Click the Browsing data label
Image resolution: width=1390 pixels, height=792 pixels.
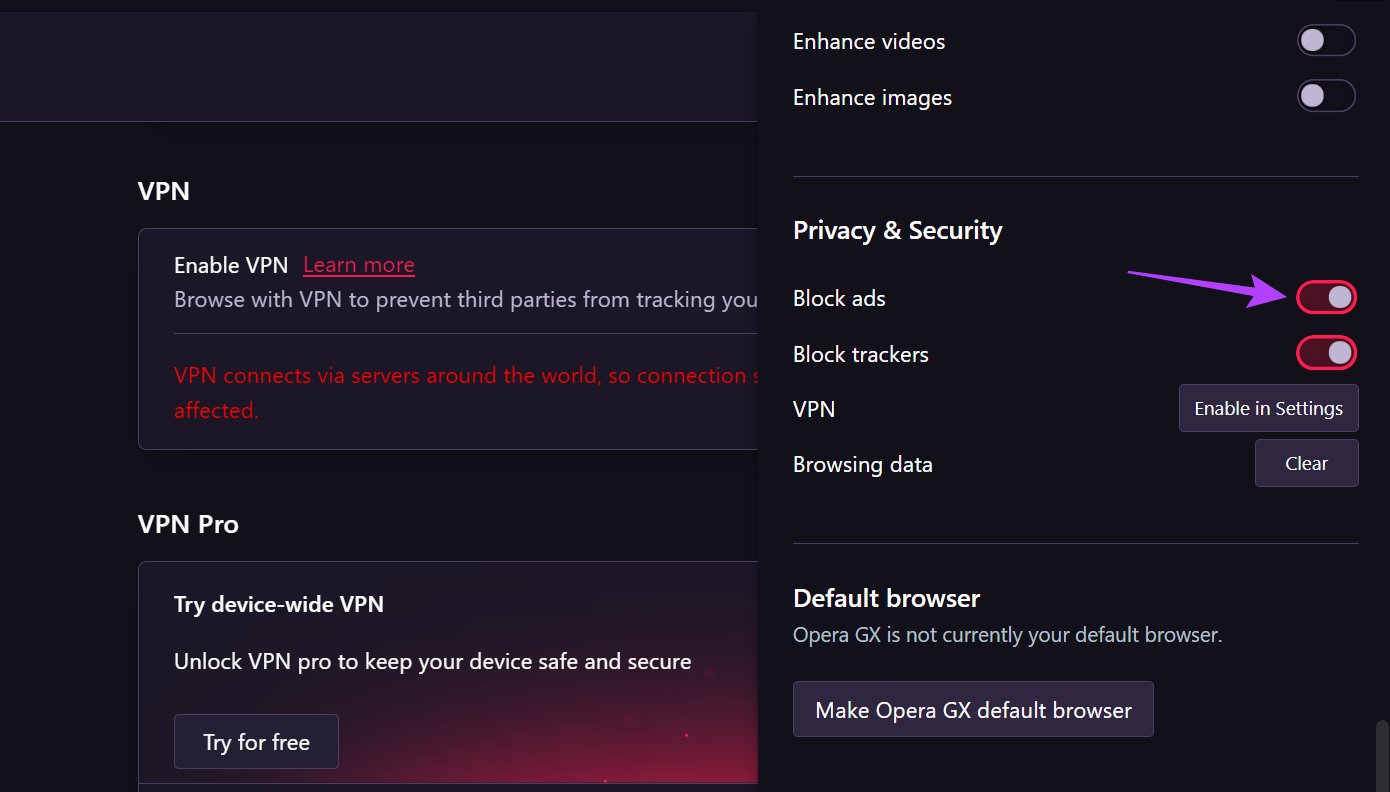pyautogui.click(x=862, y=465)
